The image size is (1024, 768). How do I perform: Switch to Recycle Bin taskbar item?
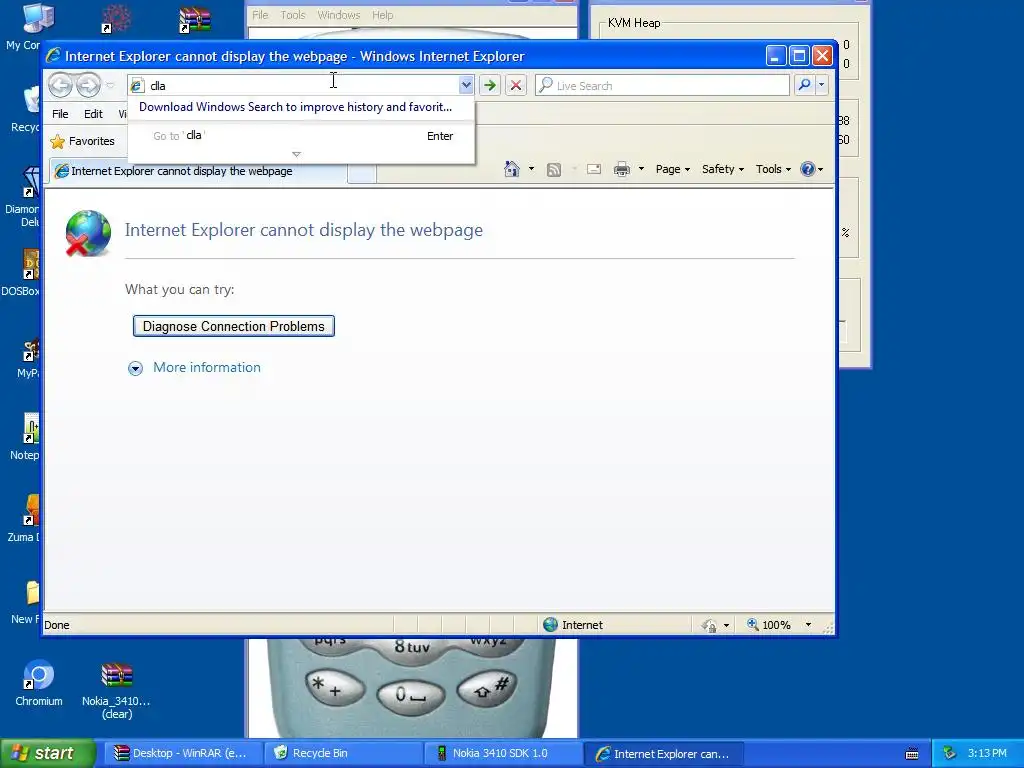342,754
